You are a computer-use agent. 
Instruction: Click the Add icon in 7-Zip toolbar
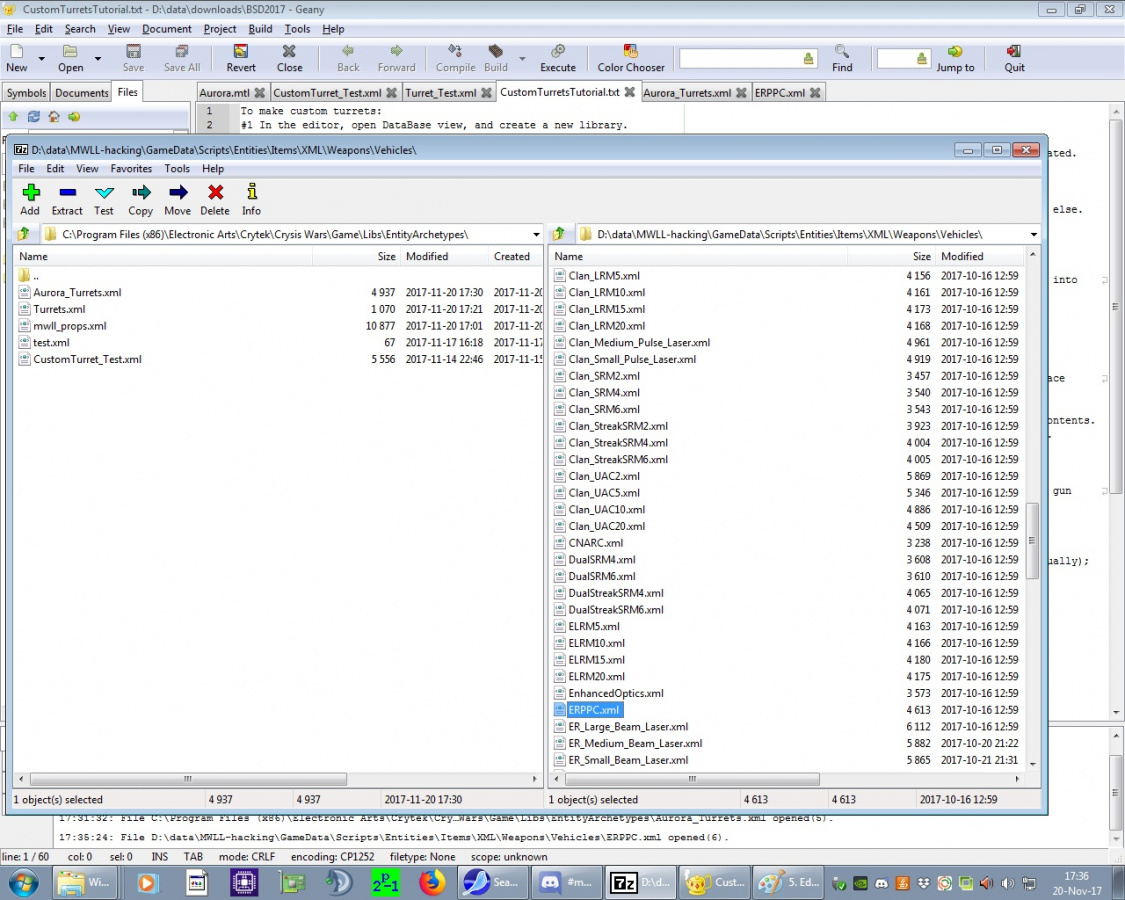[30, 193]
